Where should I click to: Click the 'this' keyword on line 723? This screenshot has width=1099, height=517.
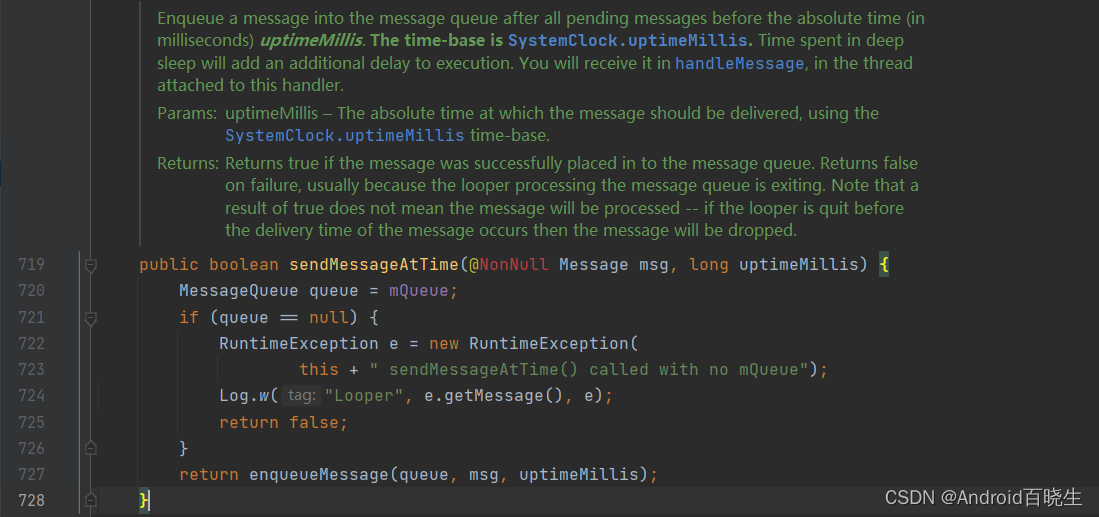point(319,370)
